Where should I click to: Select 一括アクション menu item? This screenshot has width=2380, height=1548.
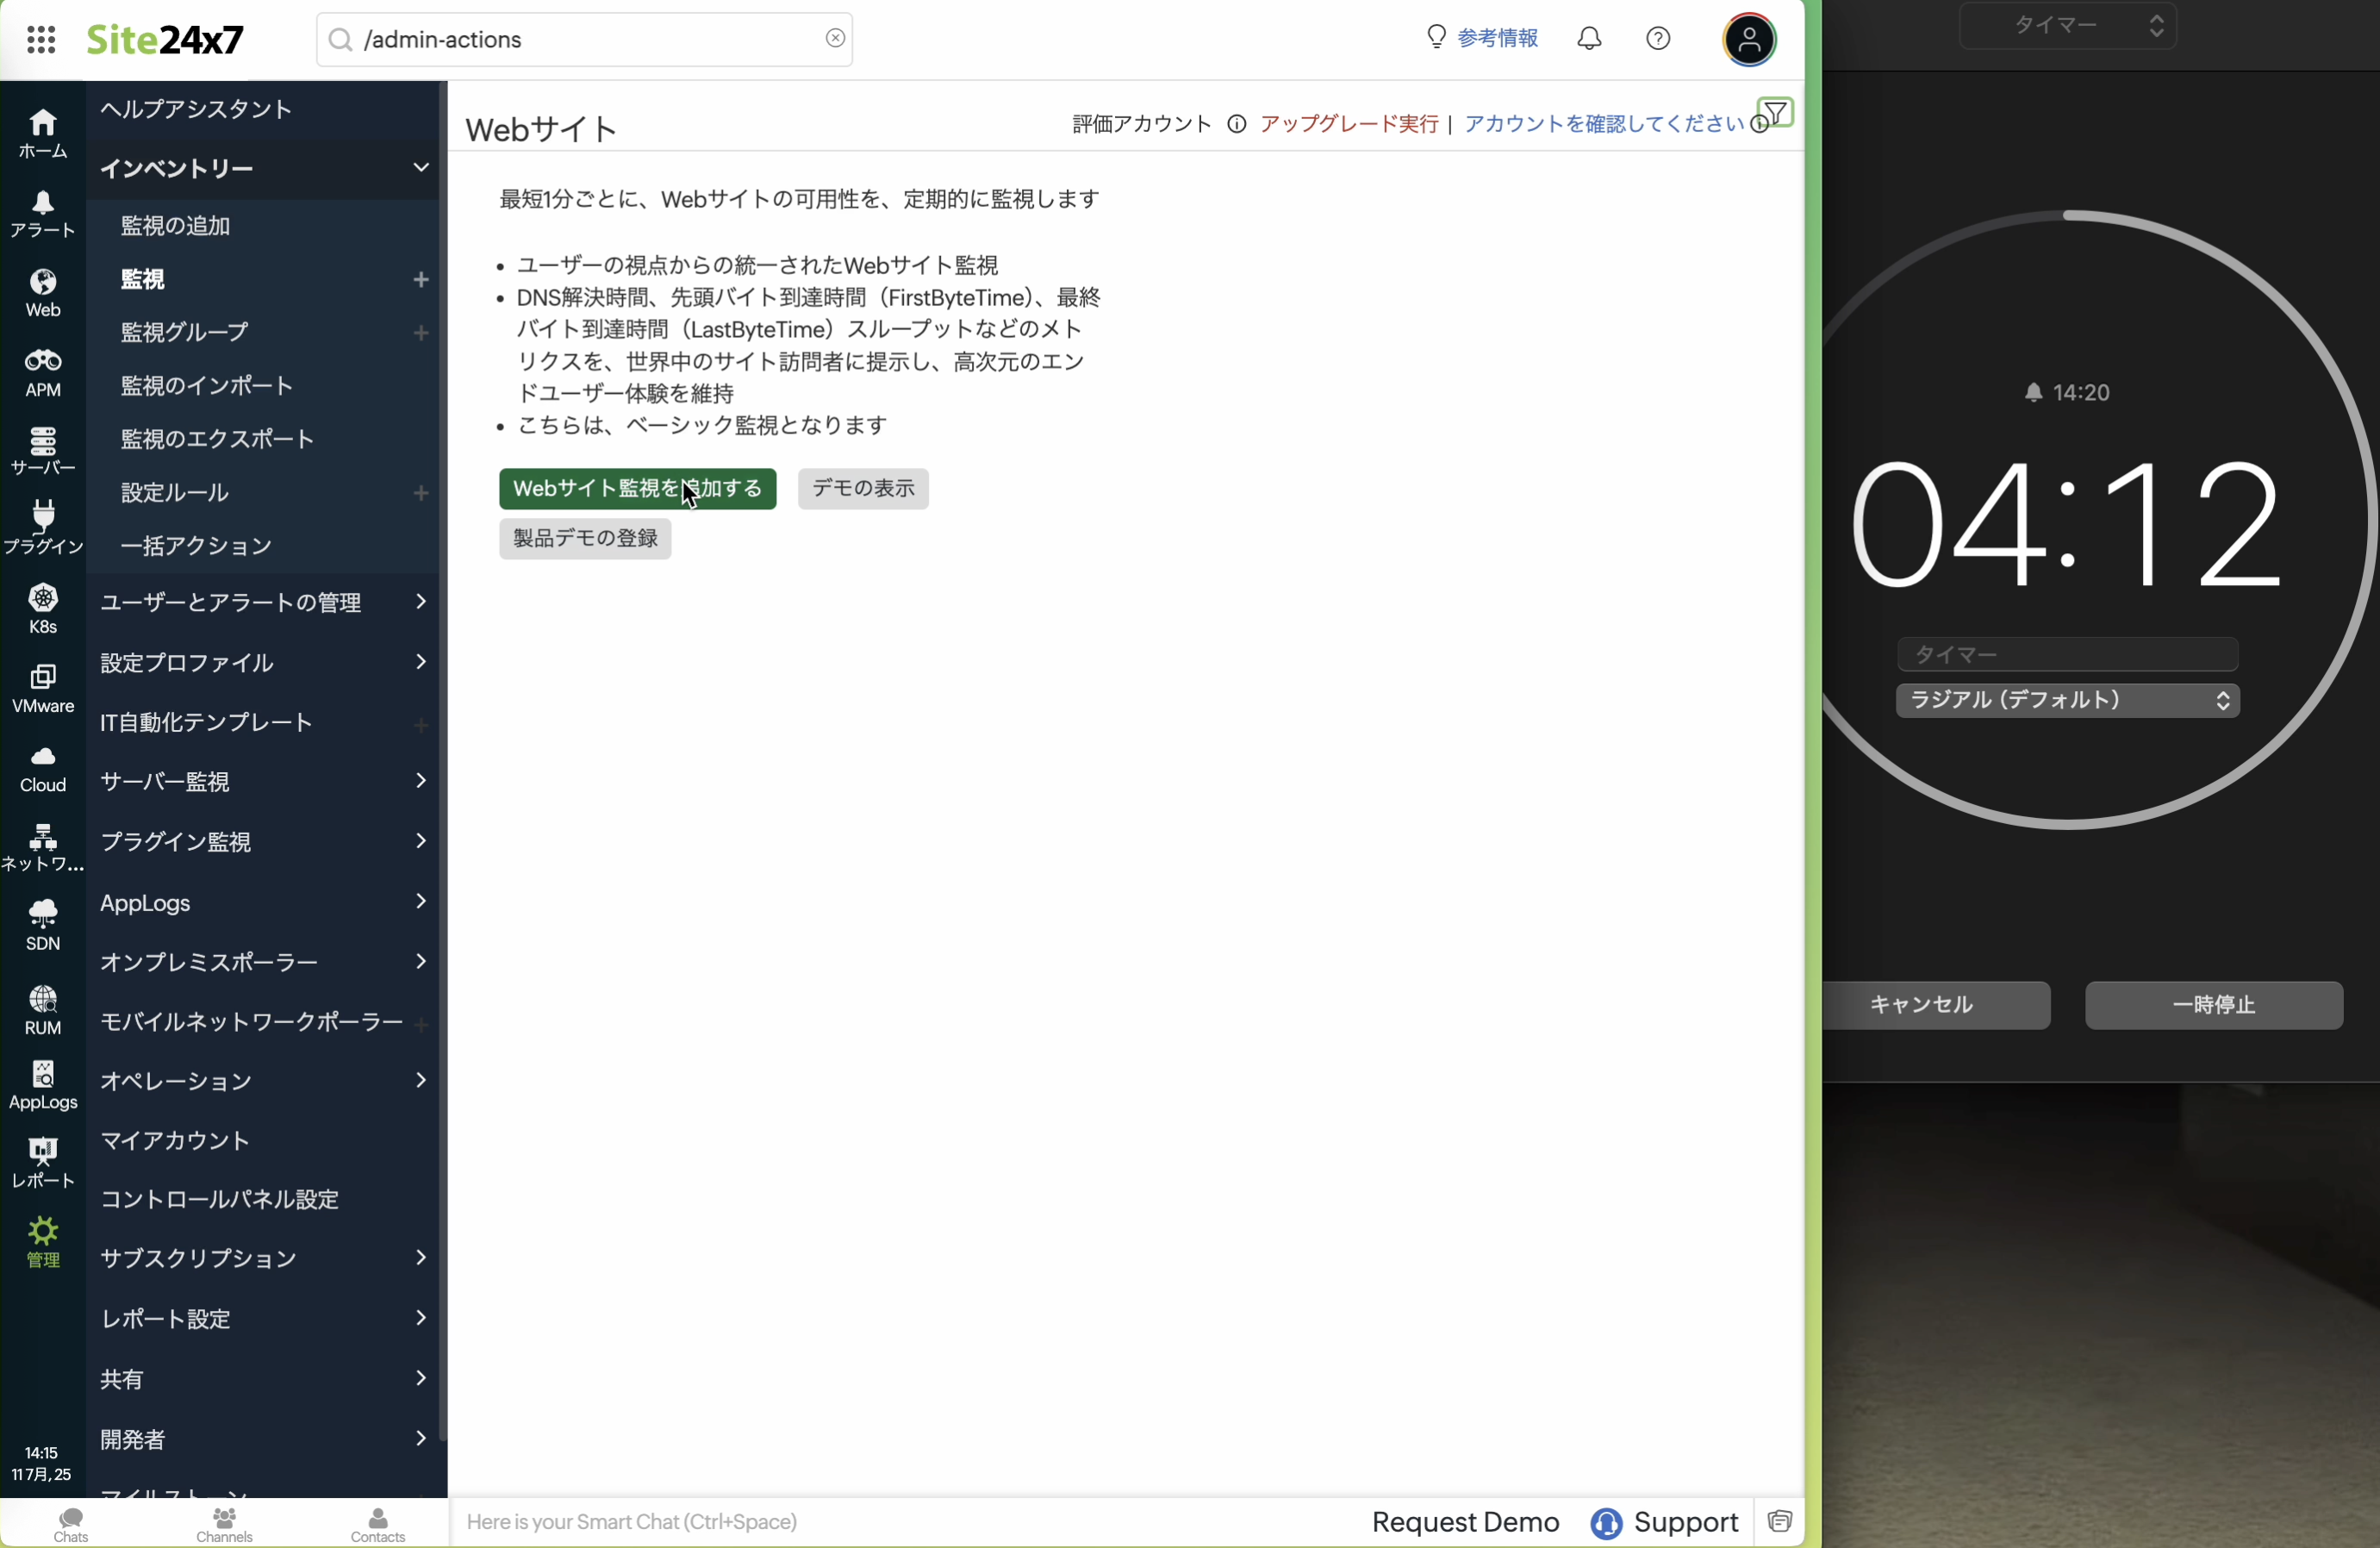click(x=196, y=546)
